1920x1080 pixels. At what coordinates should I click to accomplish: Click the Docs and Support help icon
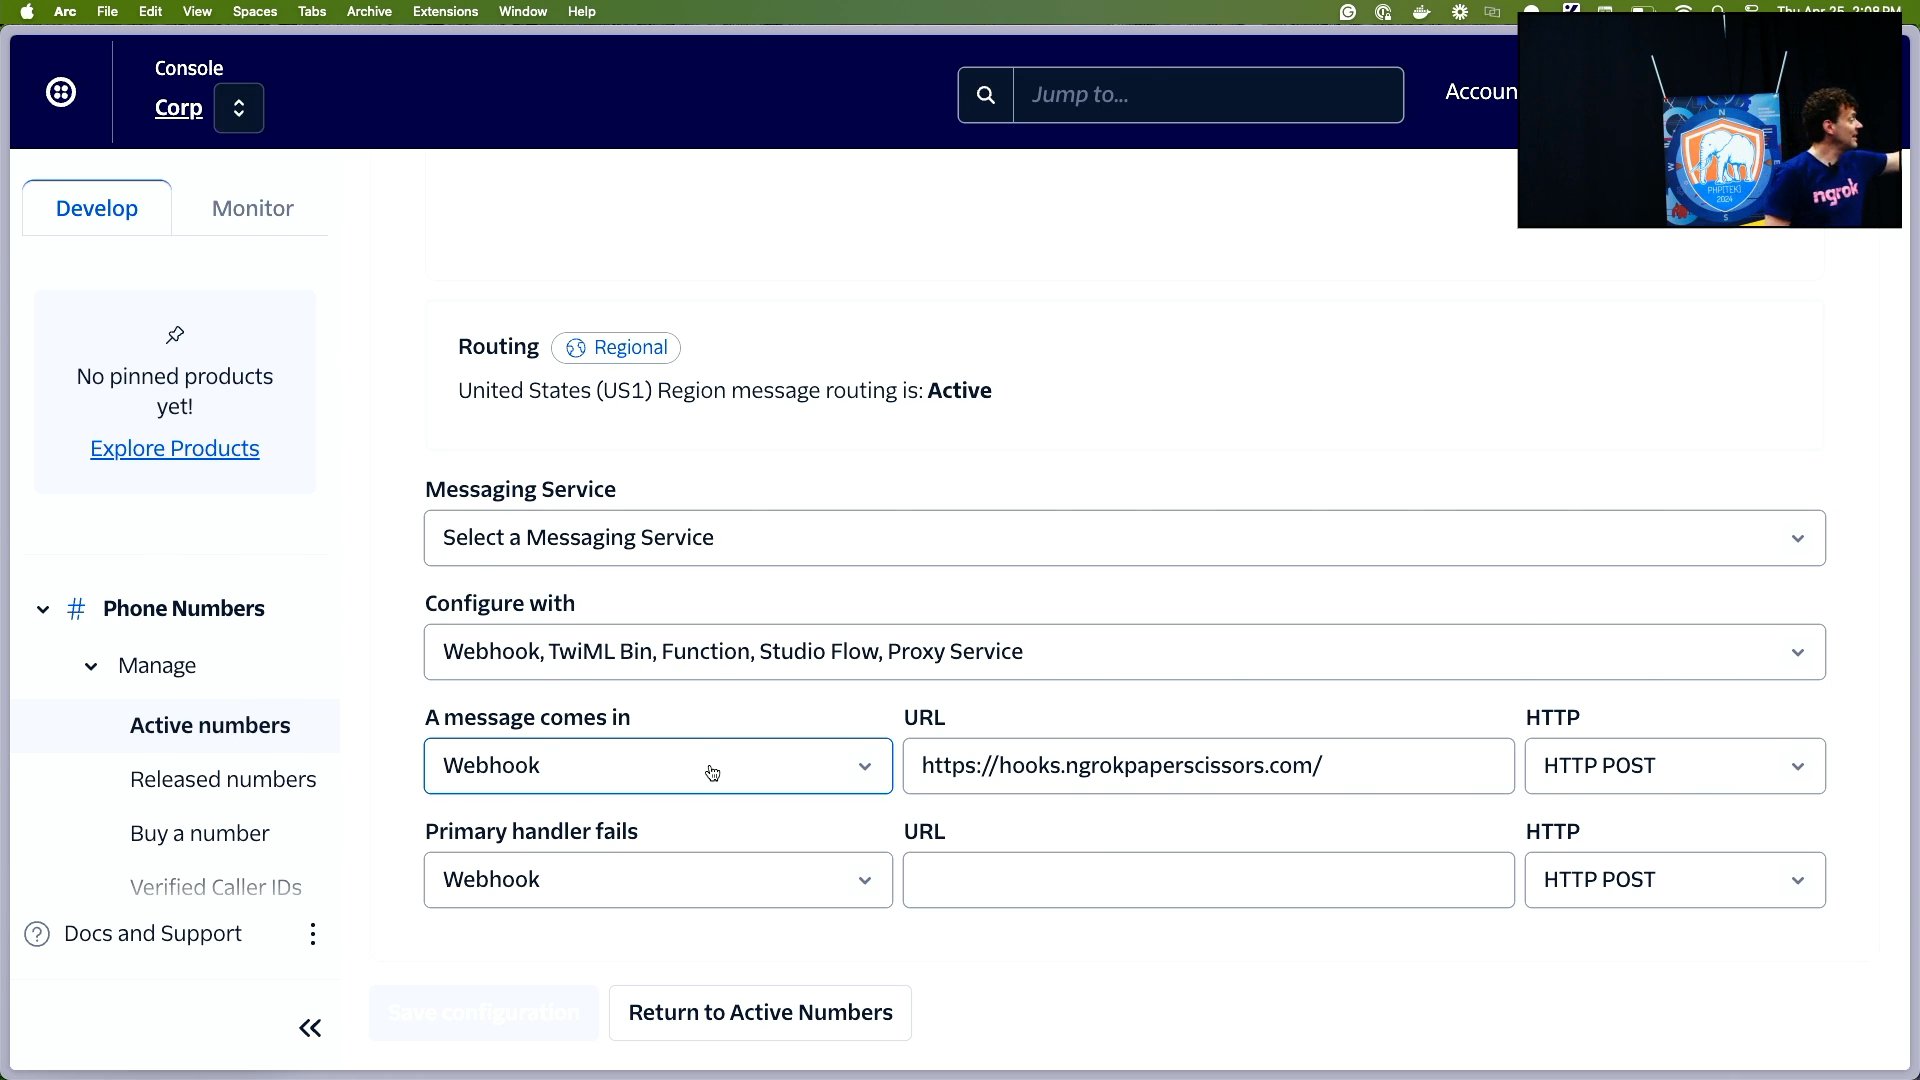click(37, 934)
